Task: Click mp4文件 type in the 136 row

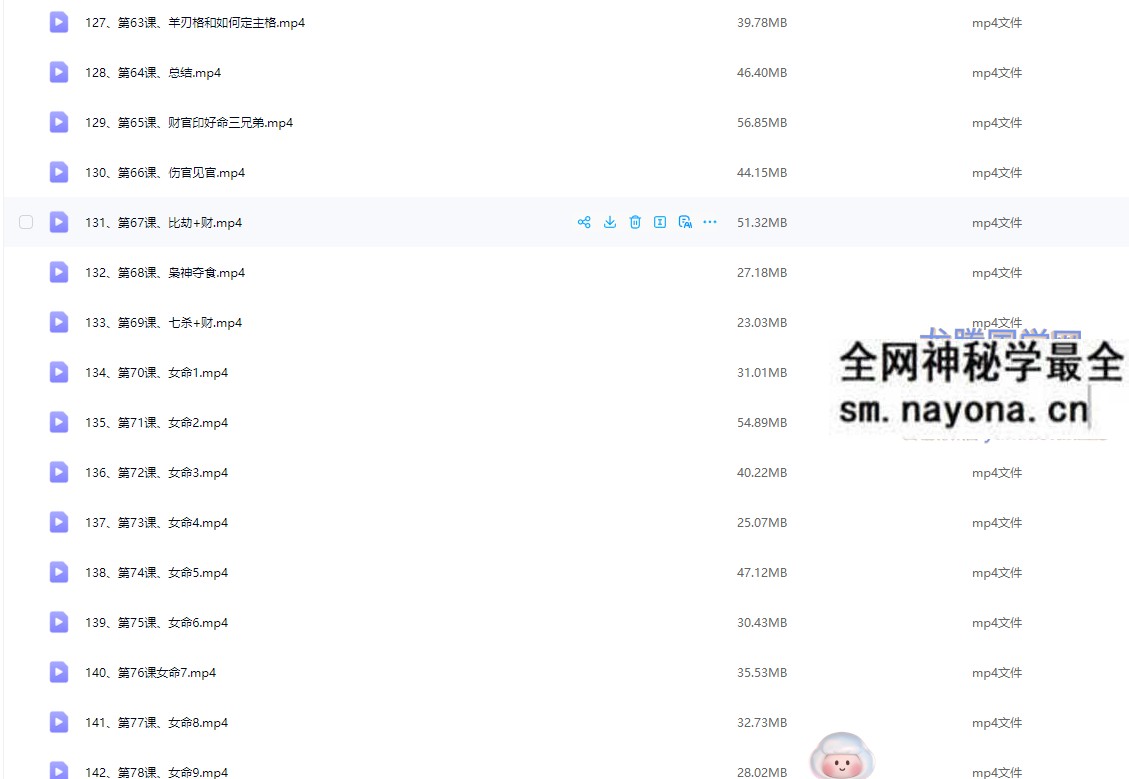Action: 997,472
